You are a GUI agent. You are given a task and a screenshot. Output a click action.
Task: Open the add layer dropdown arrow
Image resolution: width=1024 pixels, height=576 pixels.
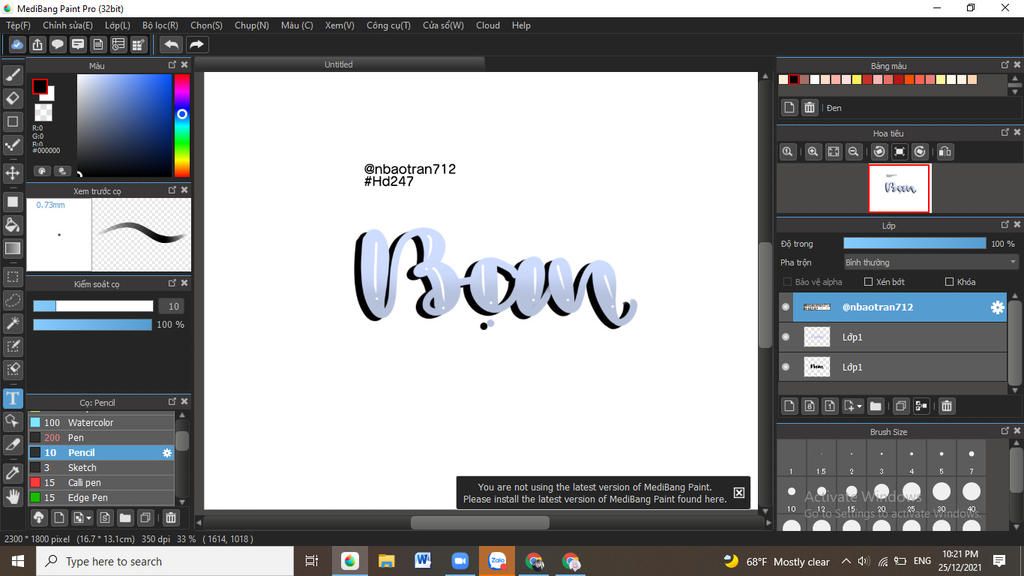pos(859,406)
